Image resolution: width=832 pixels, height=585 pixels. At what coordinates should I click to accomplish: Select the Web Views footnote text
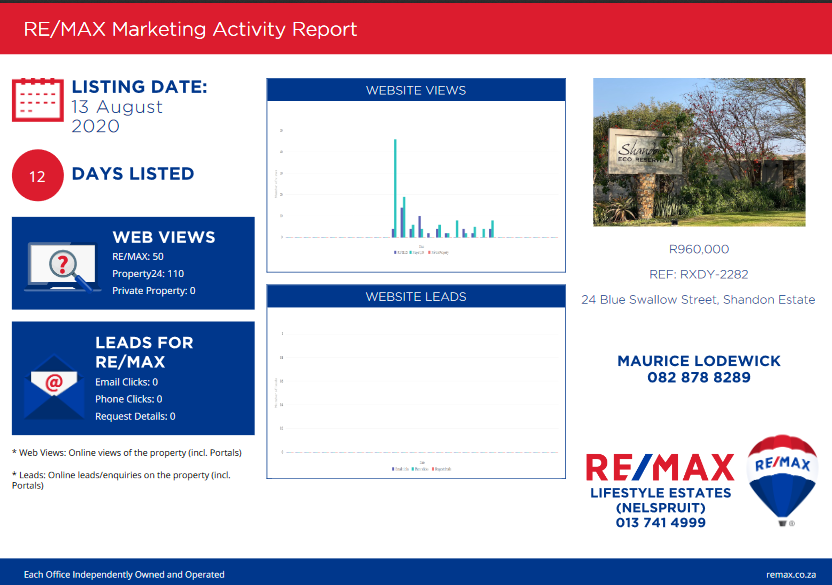[x=127, y=453]
